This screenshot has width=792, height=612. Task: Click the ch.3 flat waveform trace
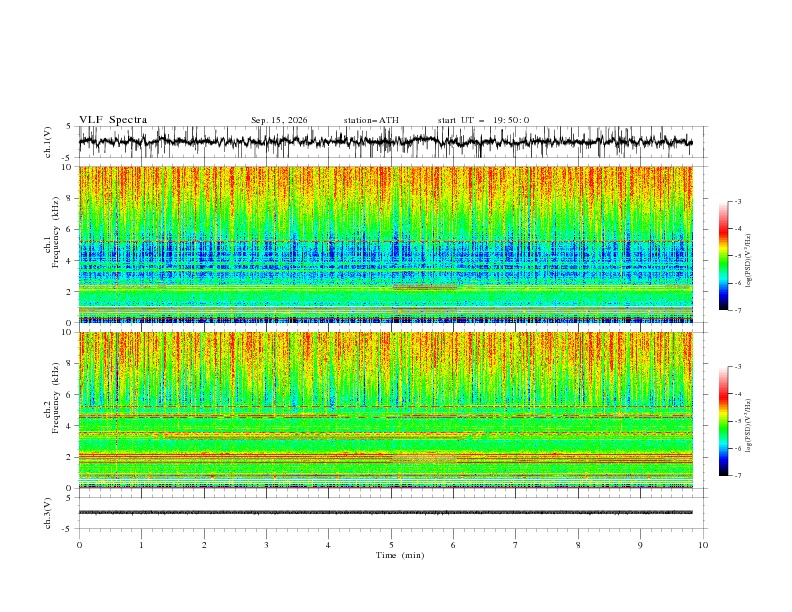pyautogui.click(x=385, y=512)
